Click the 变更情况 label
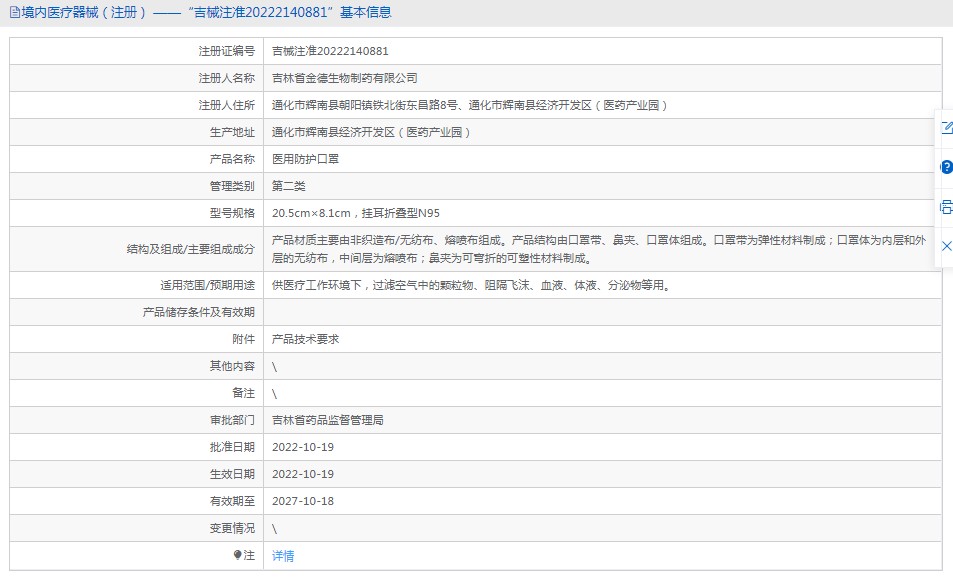Image resolution: width=953 pixels, height=578 pixels. (x=232, y=528)
